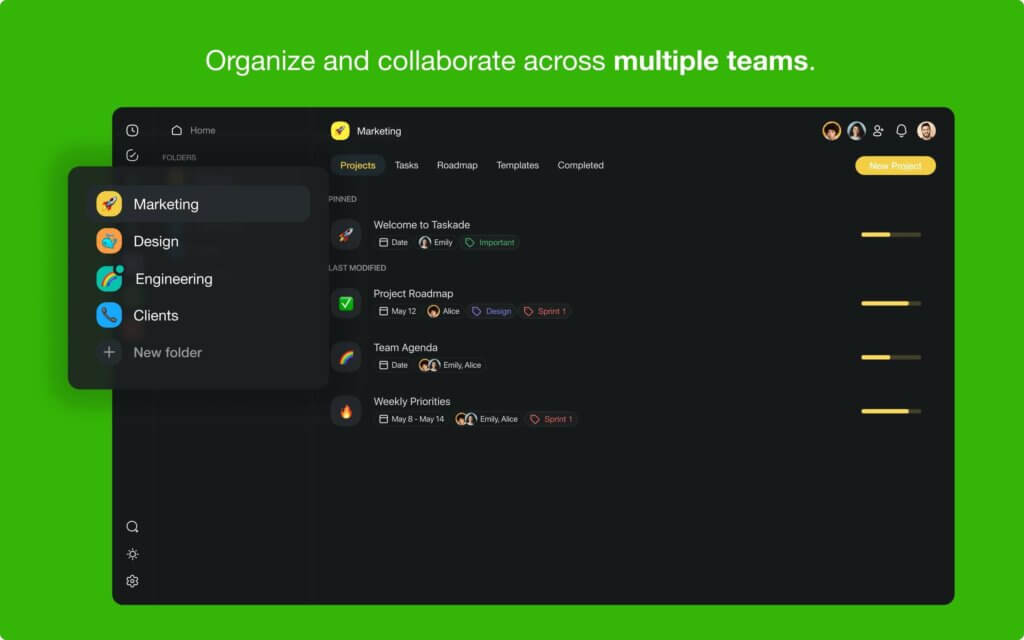This screenshot has width=1024, height=640.
Task: Open the date picker for Team Agenda
Action: pos(393,365)
